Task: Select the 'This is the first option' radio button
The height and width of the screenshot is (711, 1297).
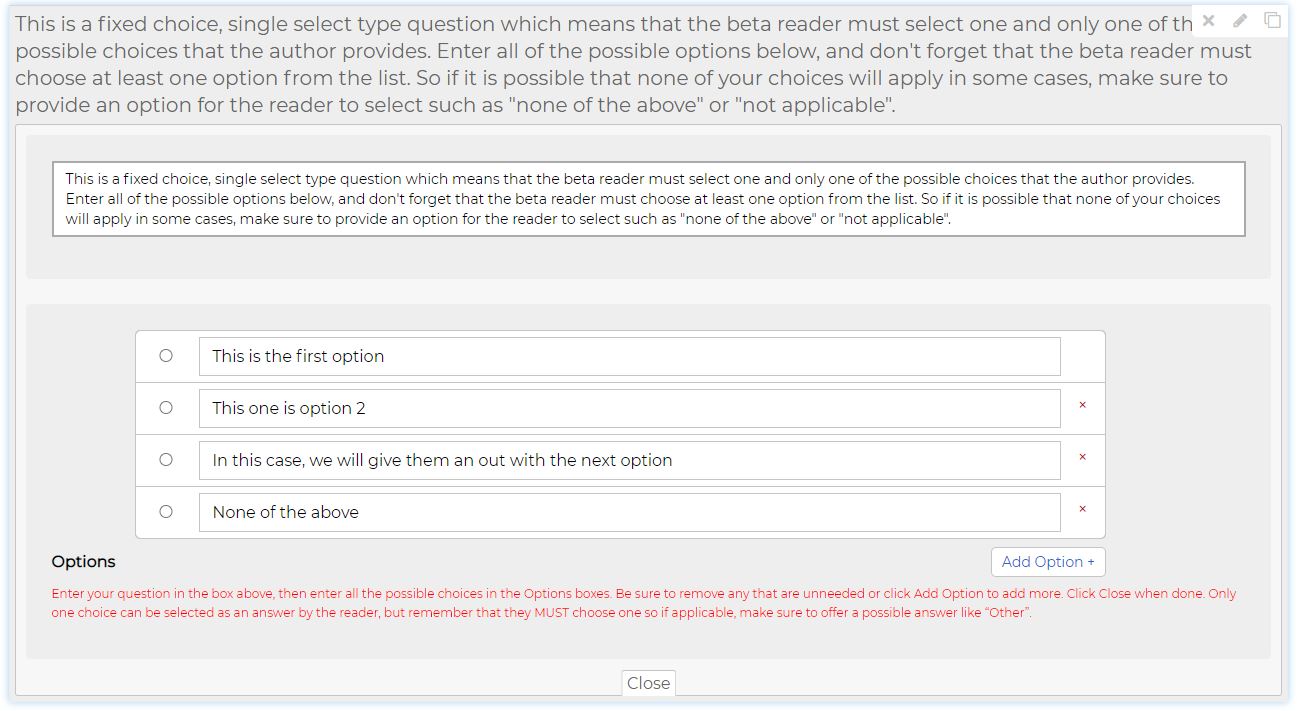Action: coord(166,356)
